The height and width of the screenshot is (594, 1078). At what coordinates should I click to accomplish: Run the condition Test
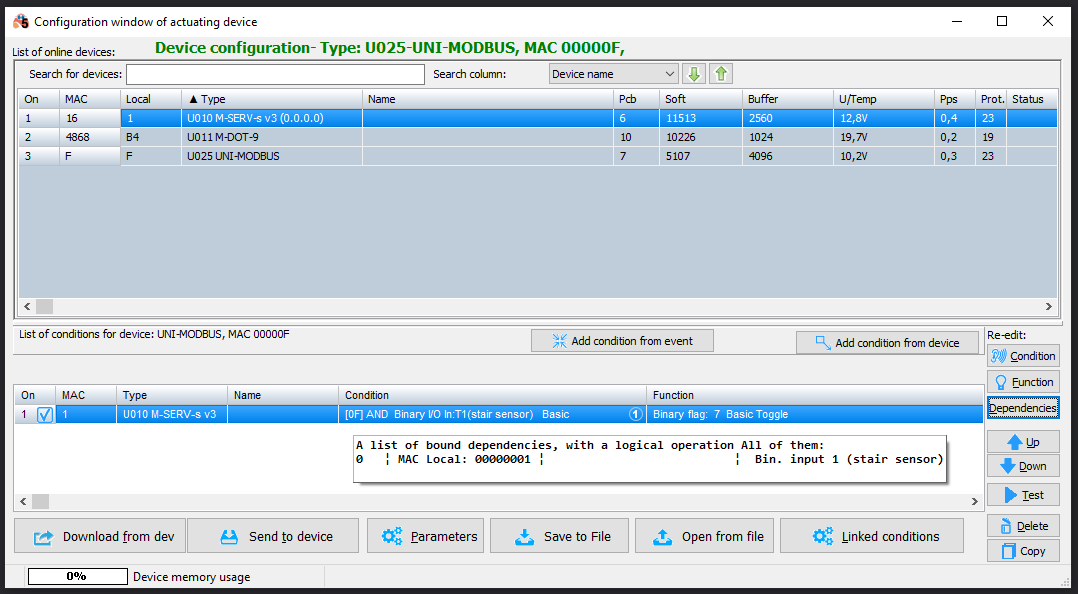(1023, 495)
